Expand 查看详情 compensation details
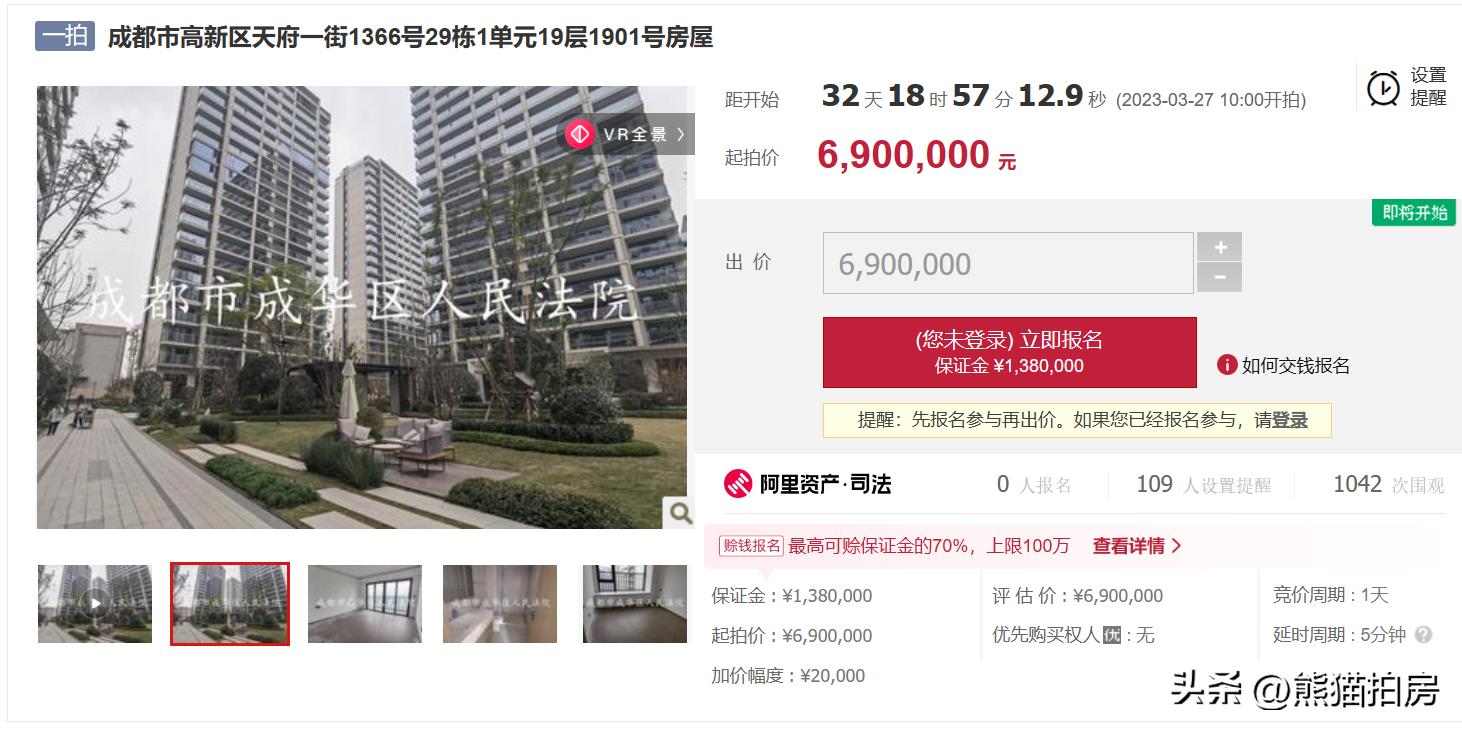Image resolution: width=1462 pixels, height=729 pixels. pos(1137,546)
